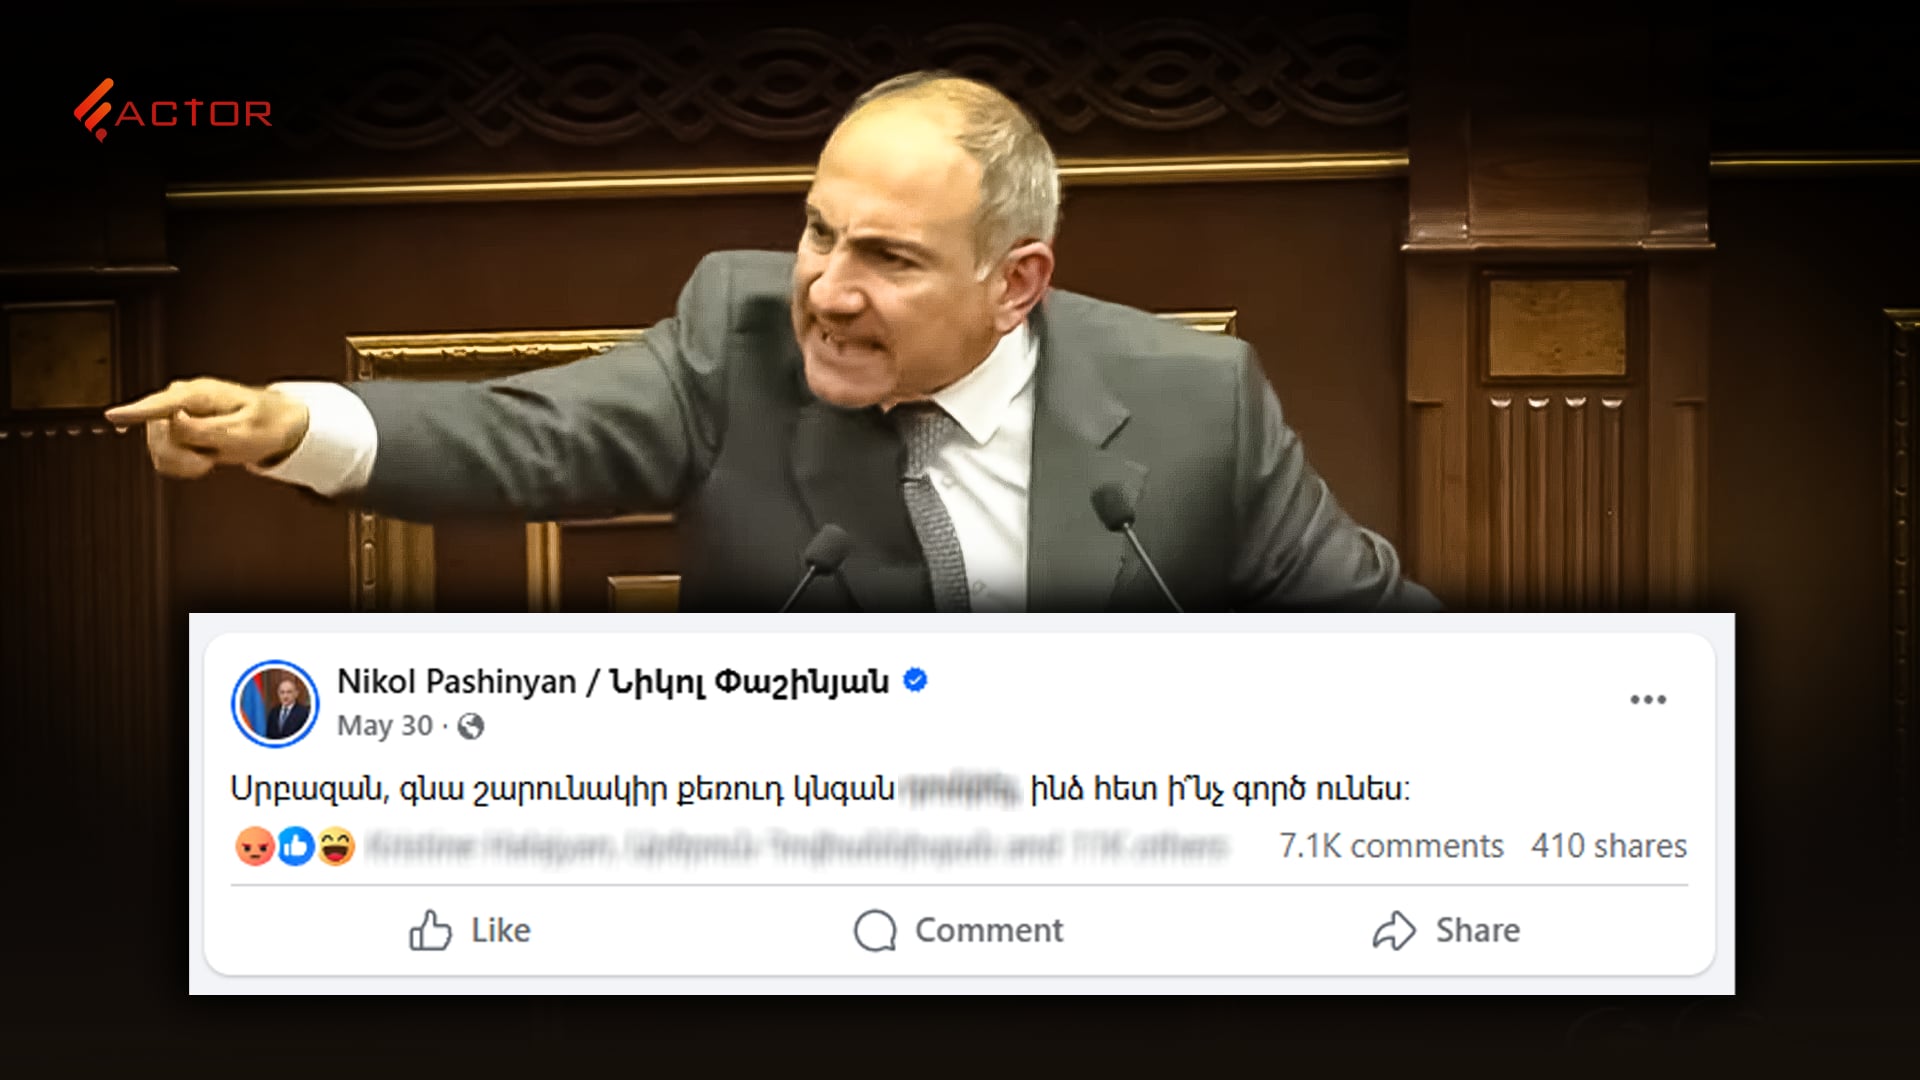This screenshot has width=1920, height=1080.
Task: Click the thumbs-up Like icon
Action: (x=430, y=930)
